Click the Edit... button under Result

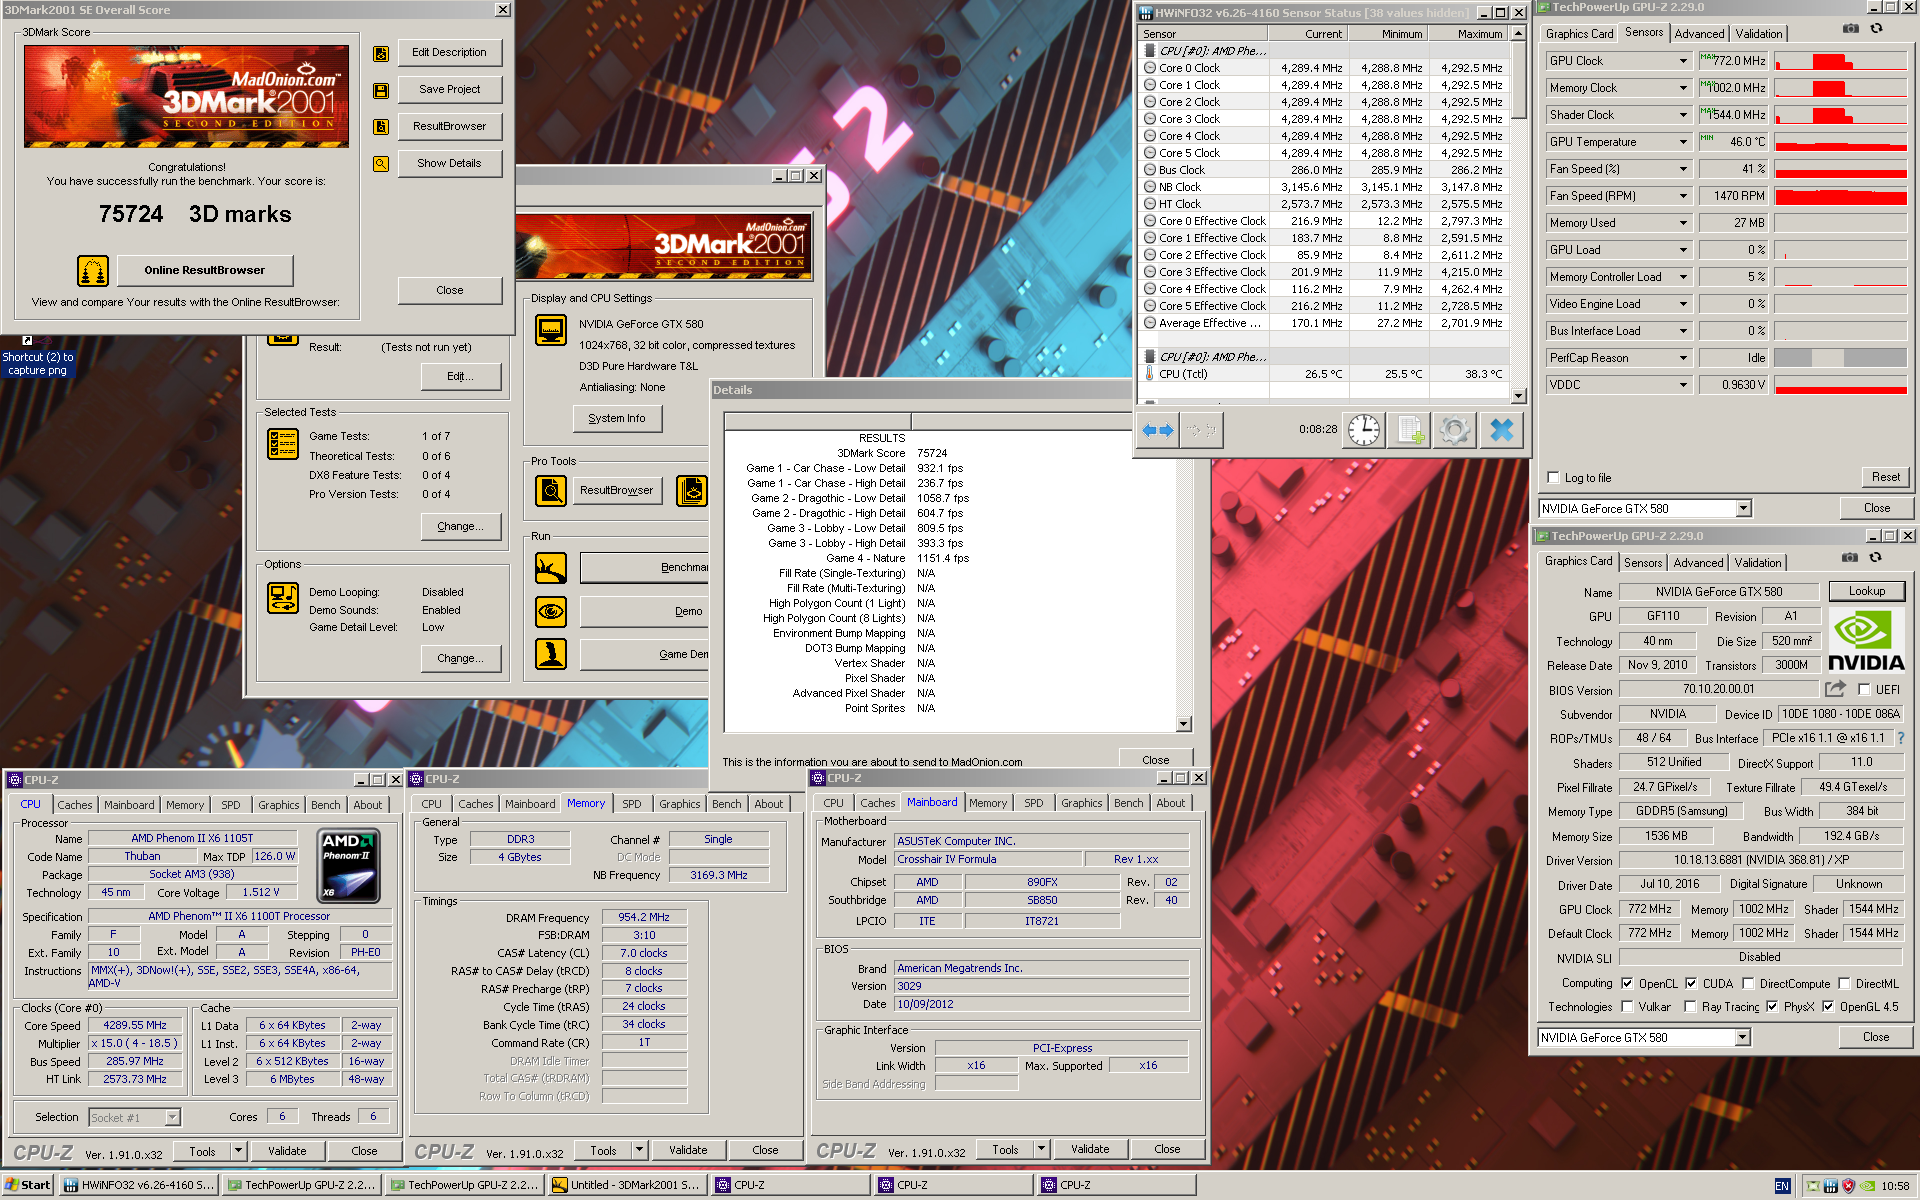[x=460, y=376]
